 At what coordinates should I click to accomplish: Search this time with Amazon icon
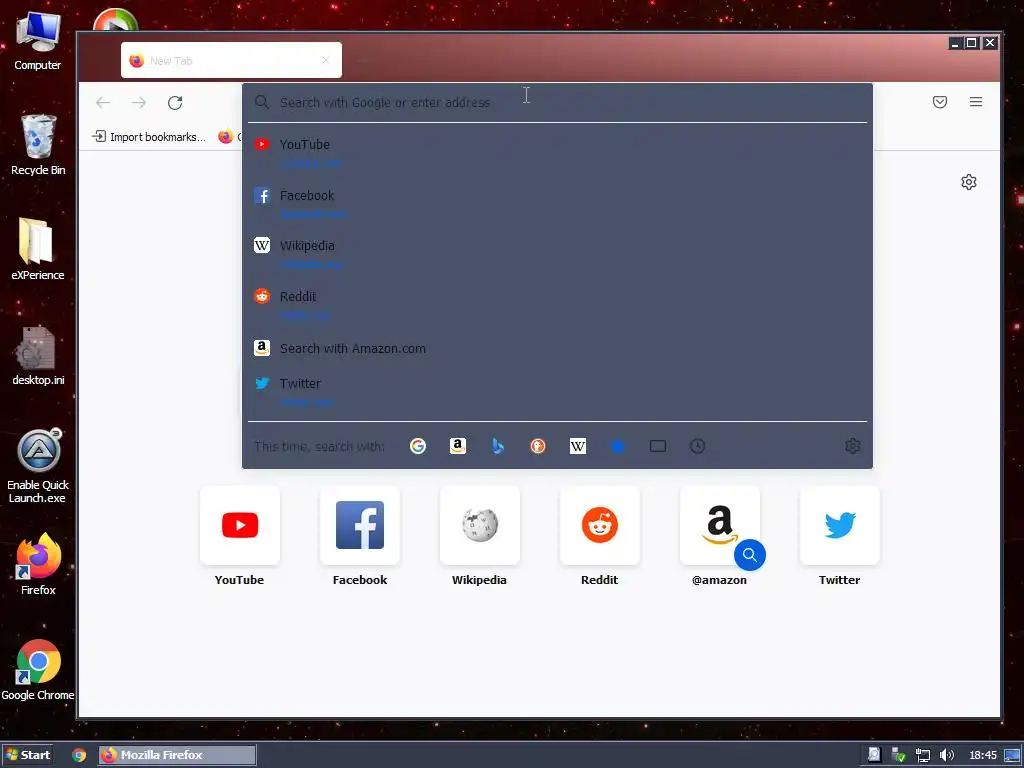click(458, 446)
